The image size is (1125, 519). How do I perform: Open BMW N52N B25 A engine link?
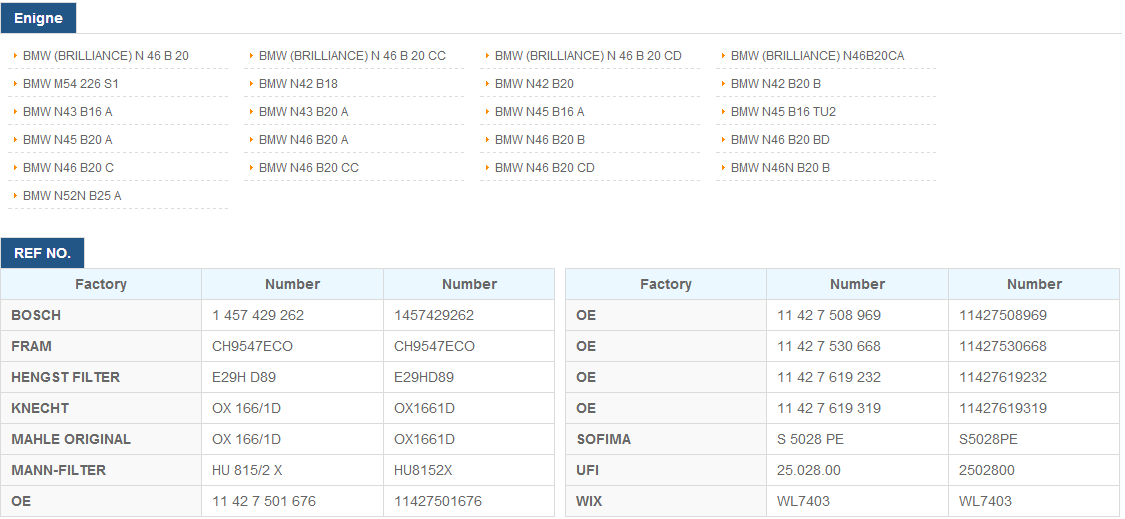pyautogui.click(x=72, y=195)
